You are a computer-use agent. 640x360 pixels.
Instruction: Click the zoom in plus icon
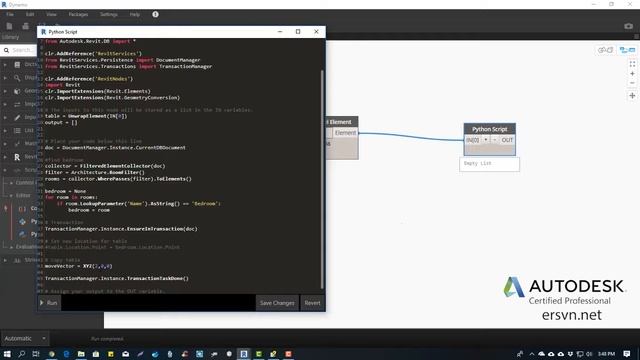point(632,74)
